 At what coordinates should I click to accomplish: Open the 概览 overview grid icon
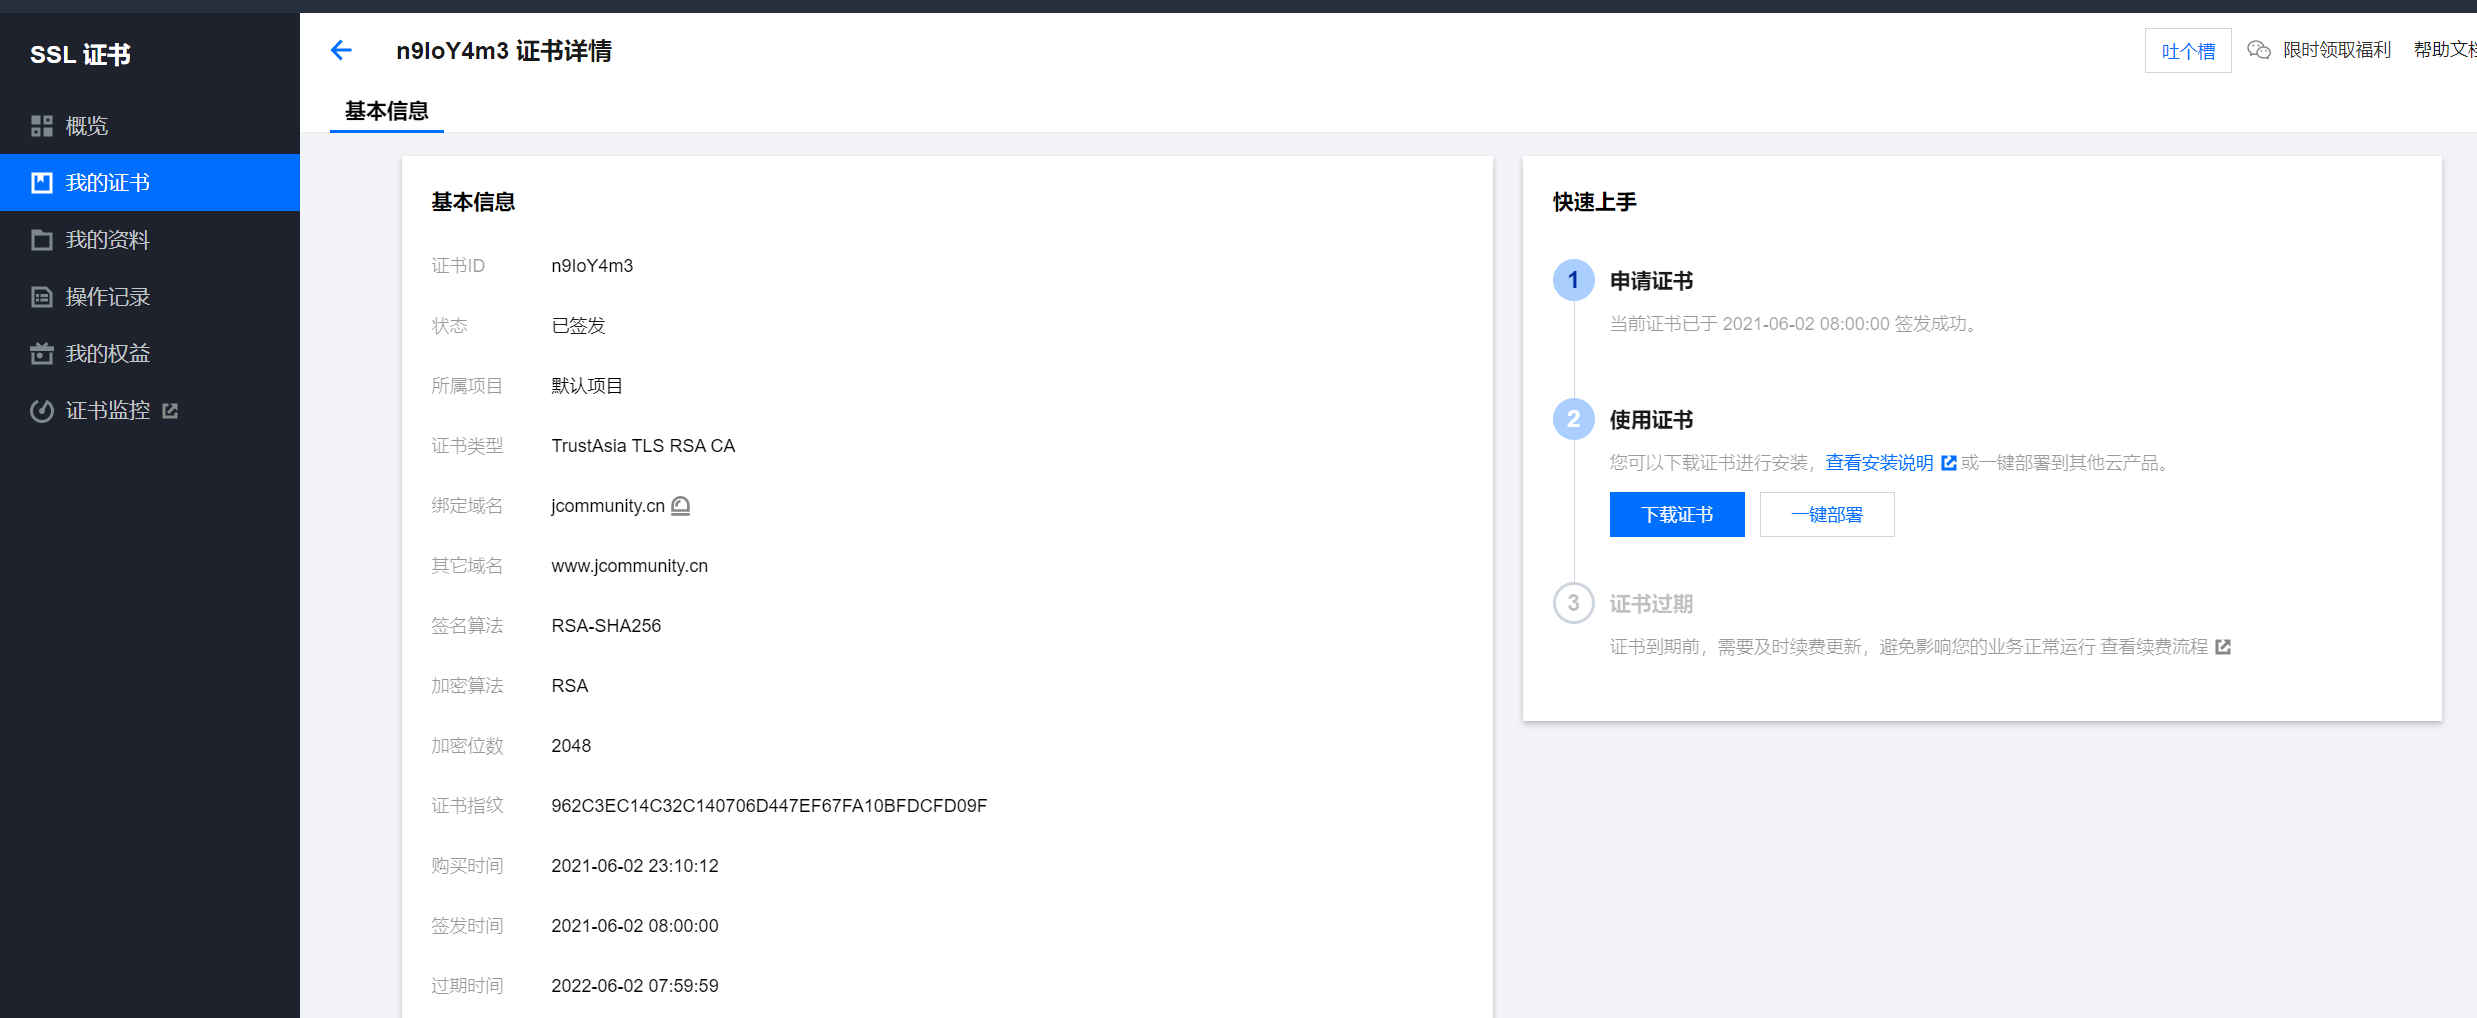click(41, 125)
